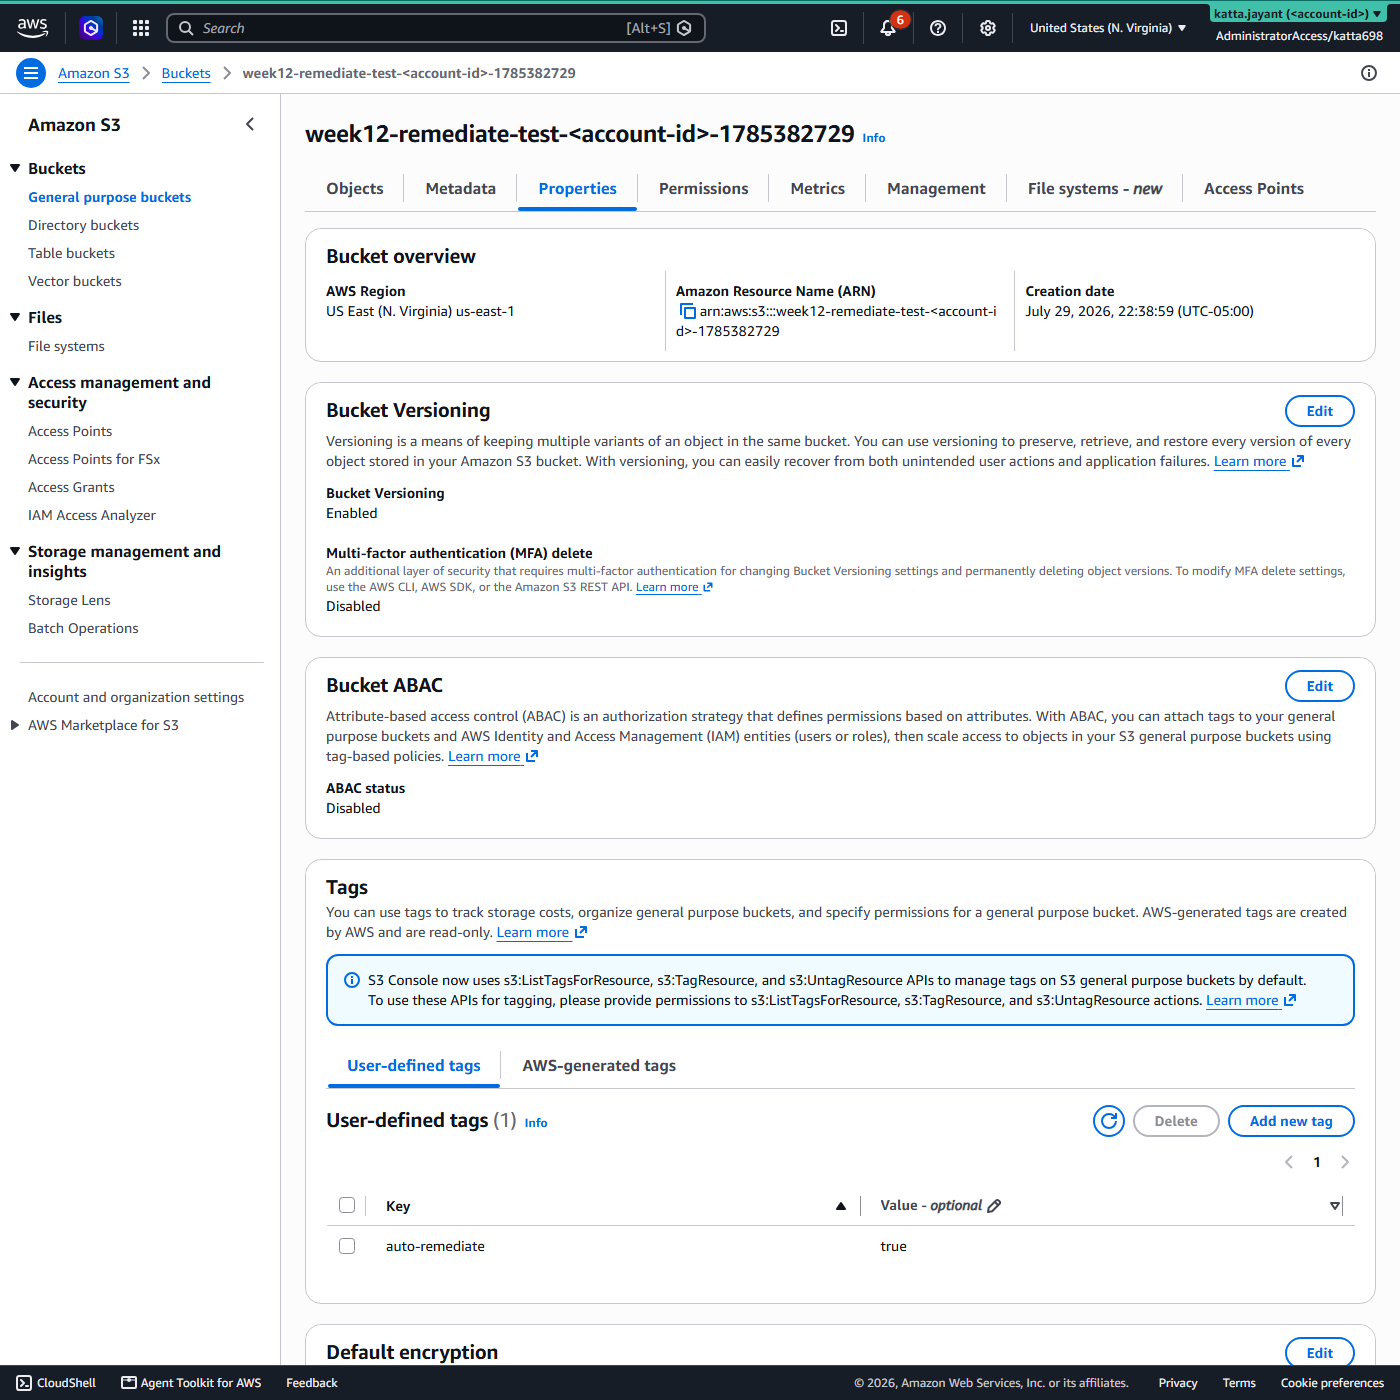Screen dimensions: 1400x1400
Task: Collapse Storage management and insights section
Action: [x=15, y=551]
